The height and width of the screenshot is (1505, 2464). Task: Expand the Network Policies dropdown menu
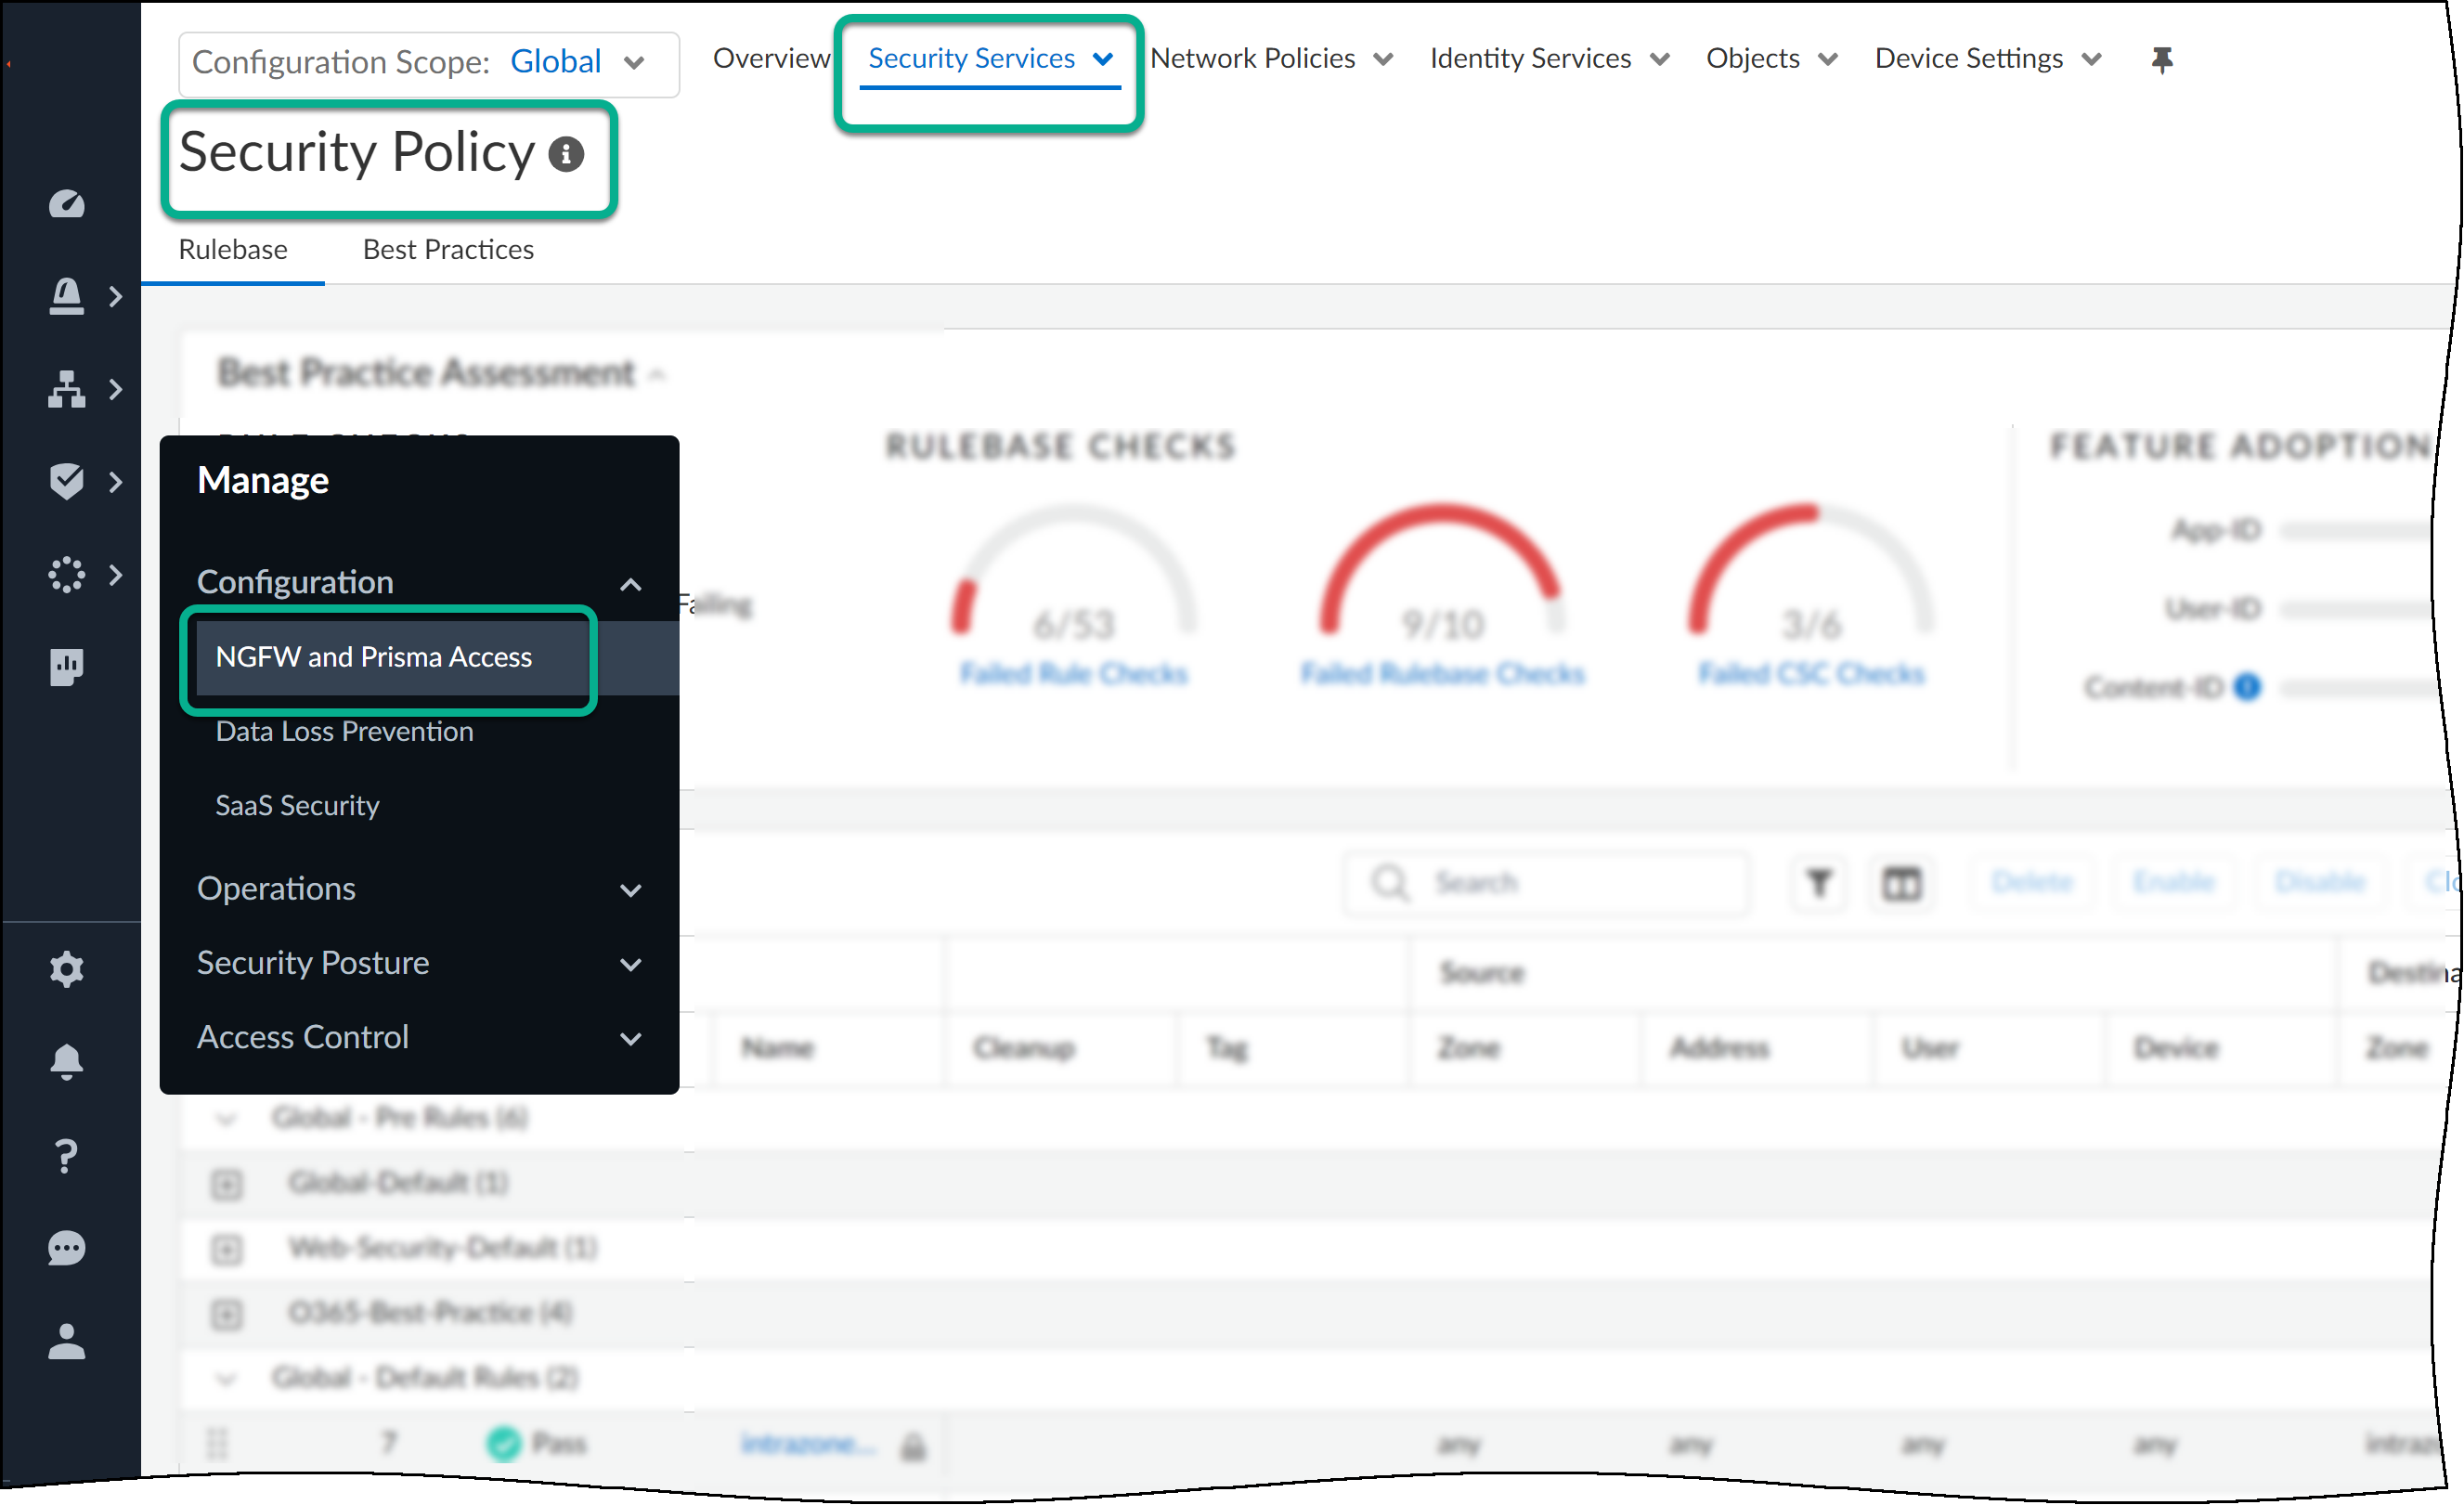[x=1271, y=59]
